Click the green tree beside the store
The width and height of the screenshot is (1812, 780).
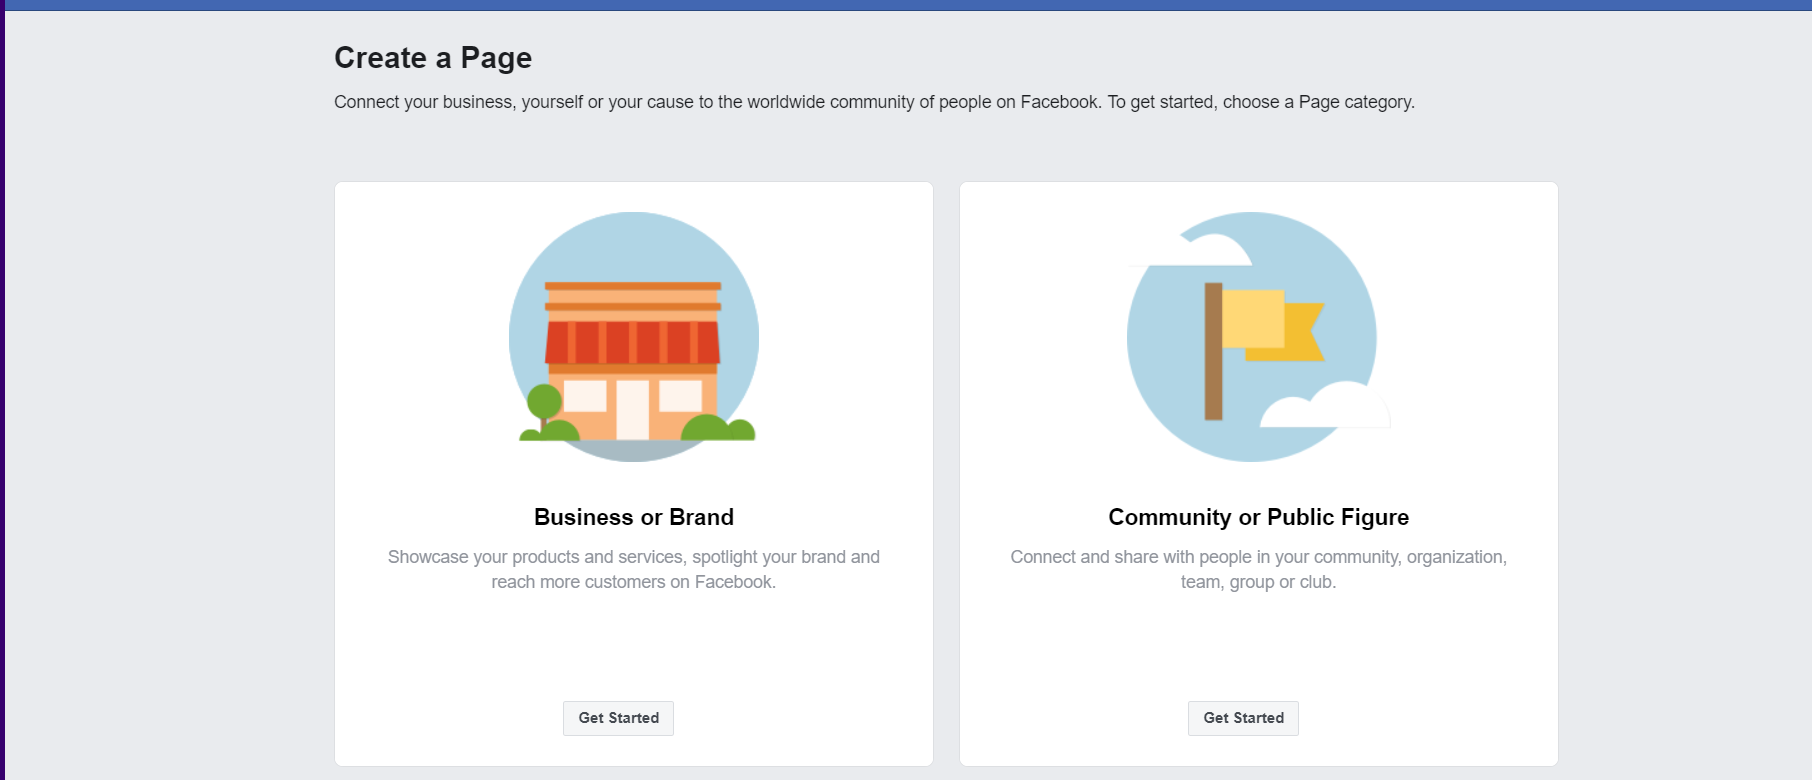point(544,403)
